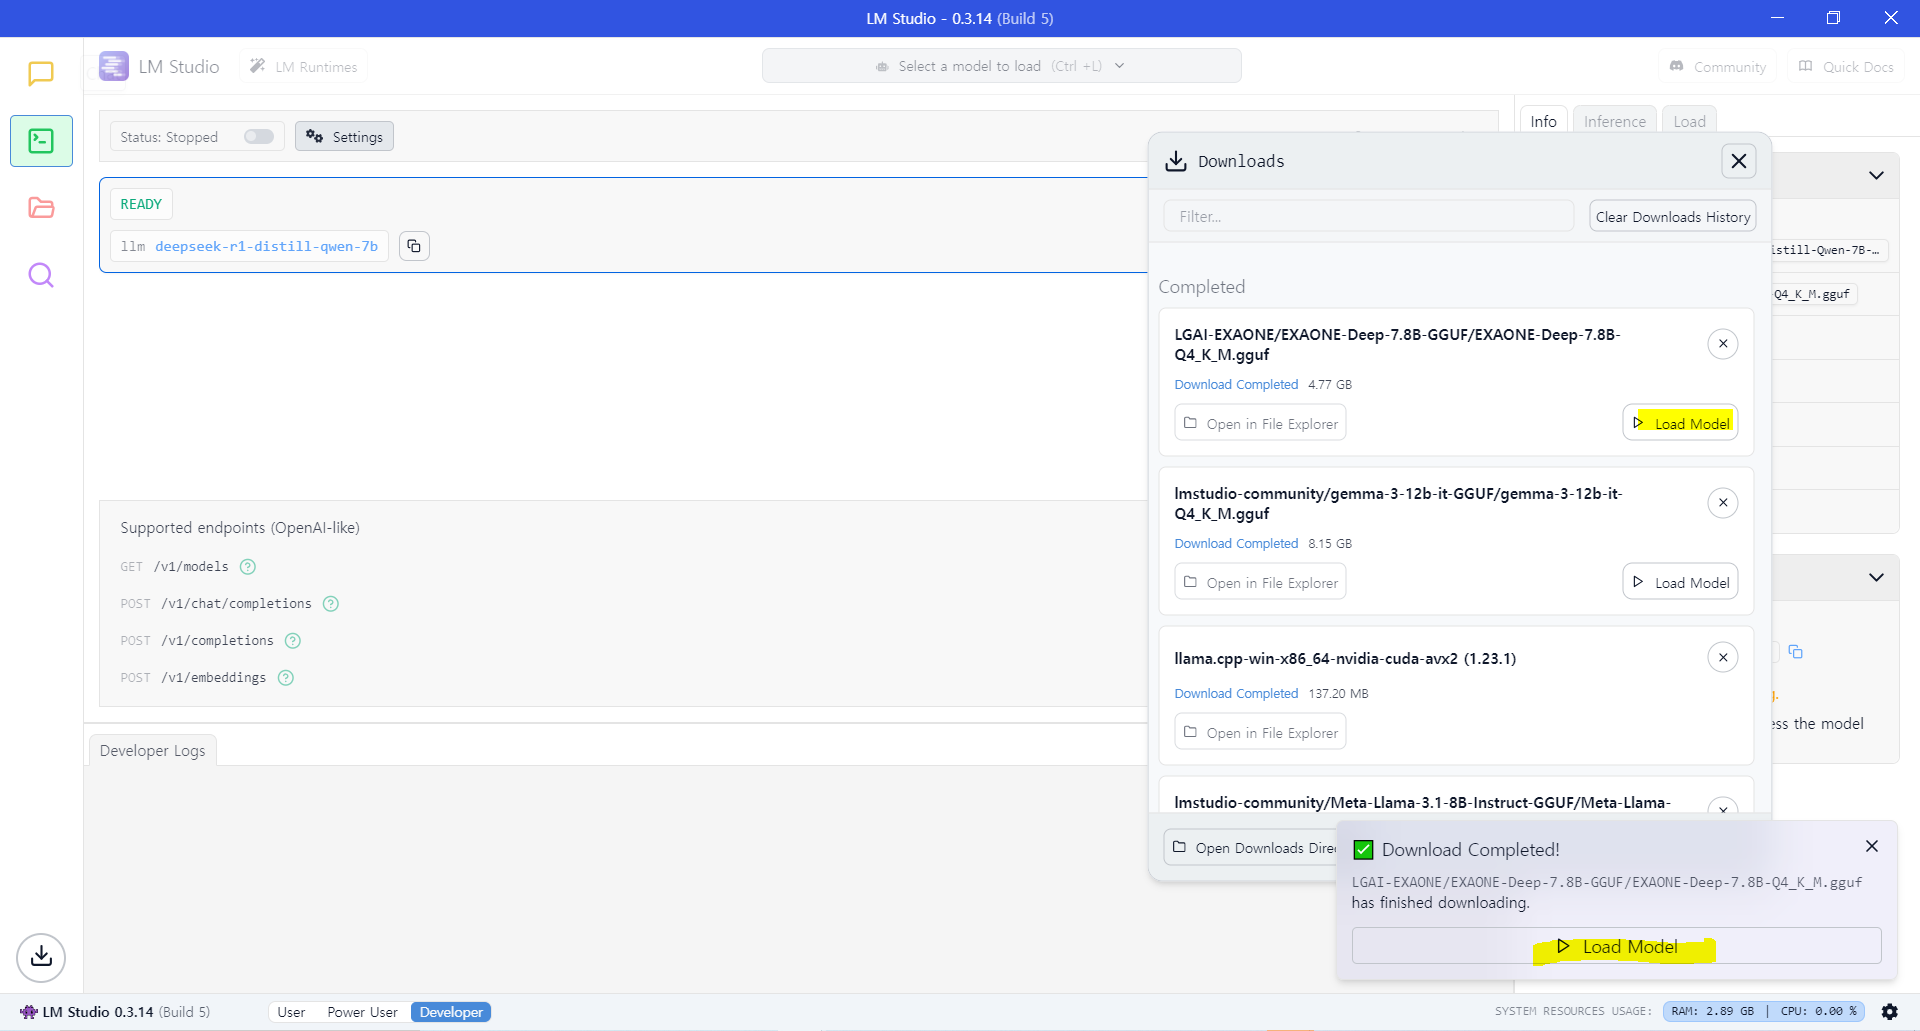The image size is (1920, 1031).
Task: Close the Downloads panel
Action: click(1739, 161)
